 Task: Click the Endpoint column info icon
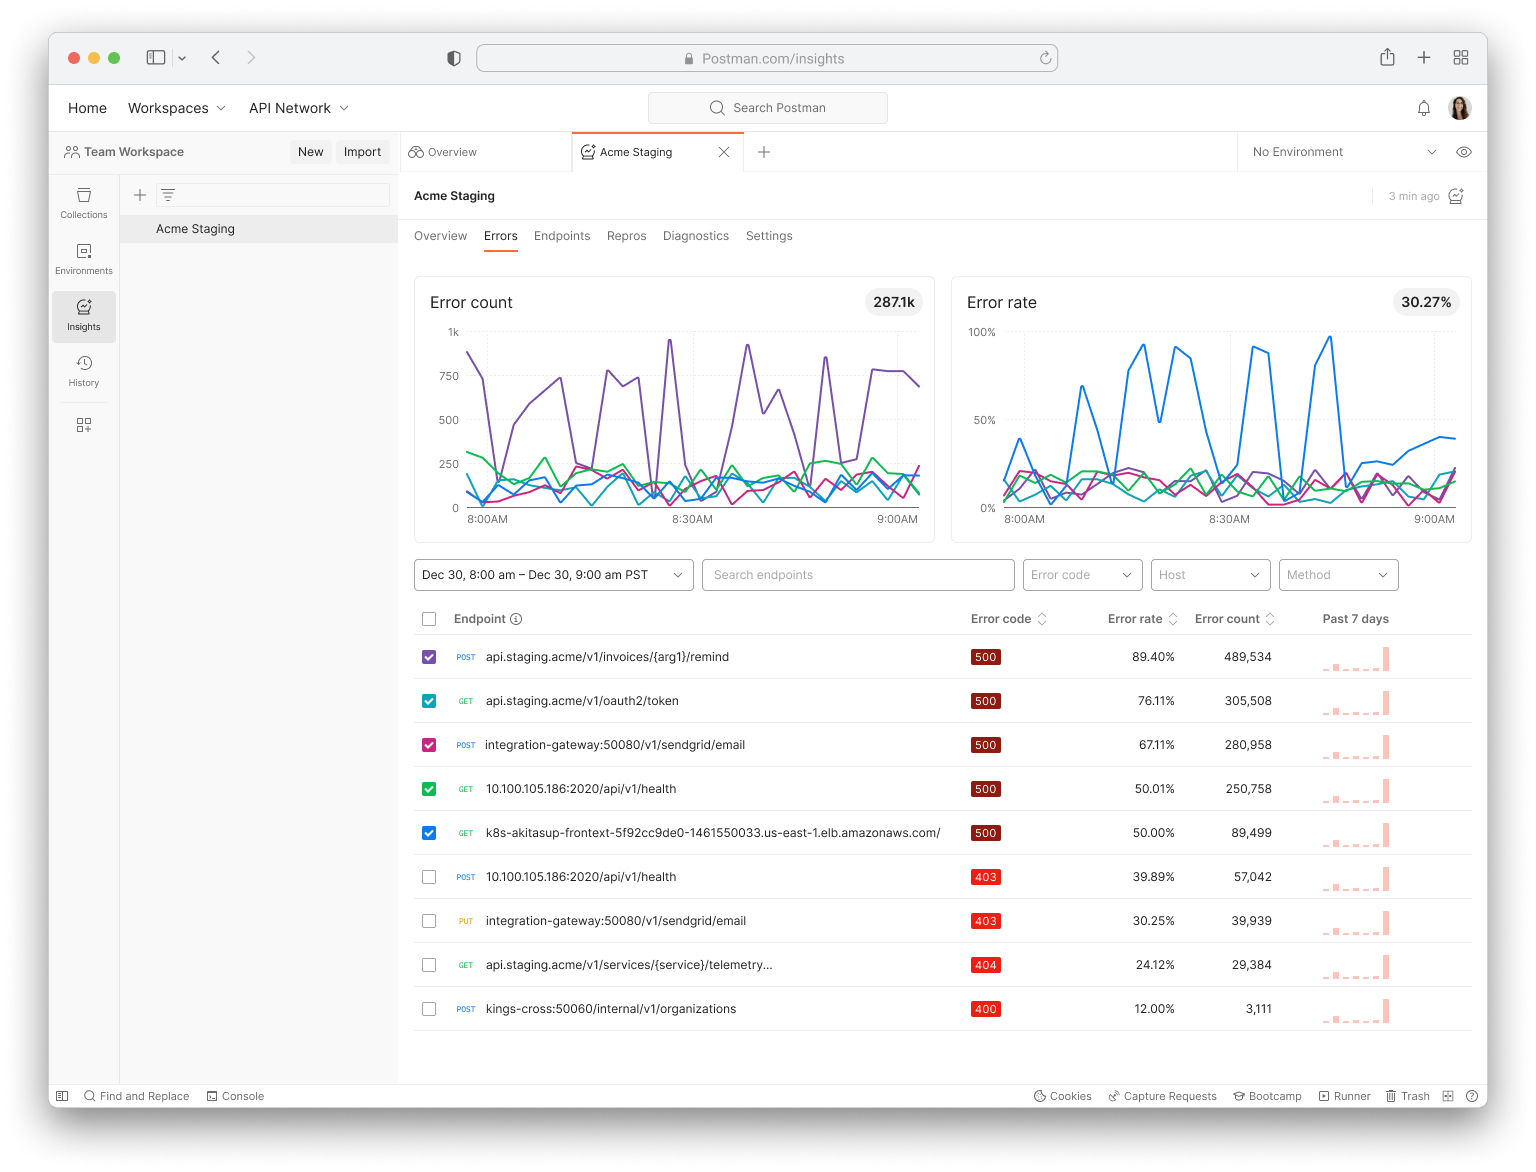coord(516,619)
